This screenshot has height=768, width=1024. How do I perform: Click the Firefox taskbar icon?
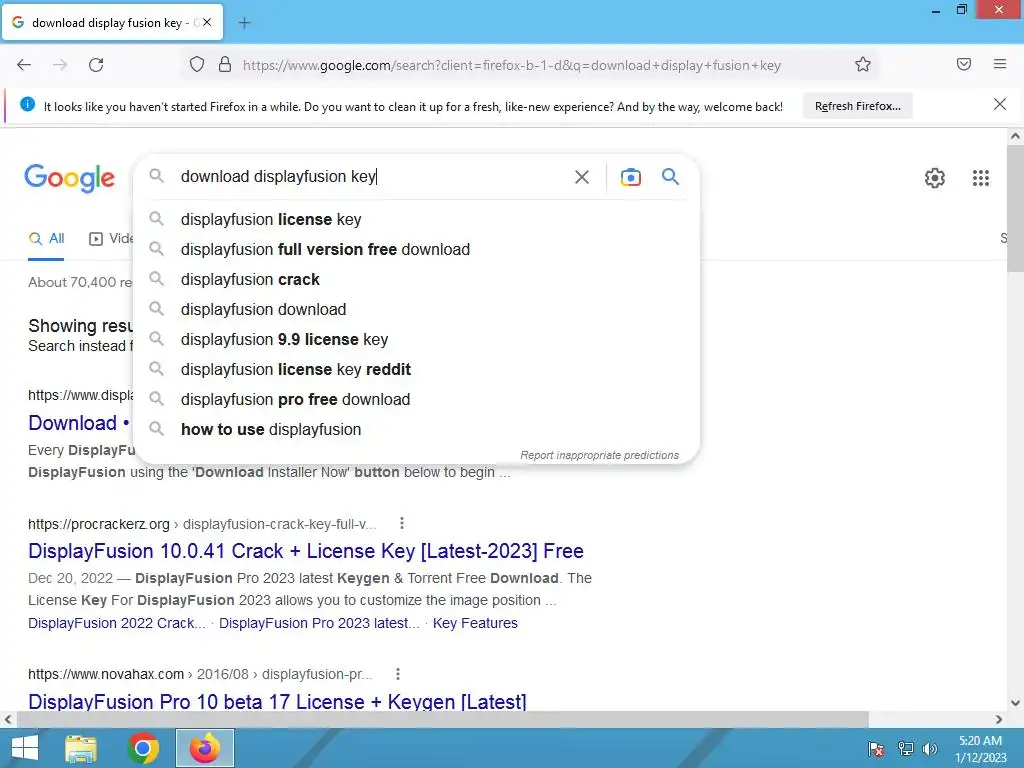pyautogui.click(x=204, y=748)
